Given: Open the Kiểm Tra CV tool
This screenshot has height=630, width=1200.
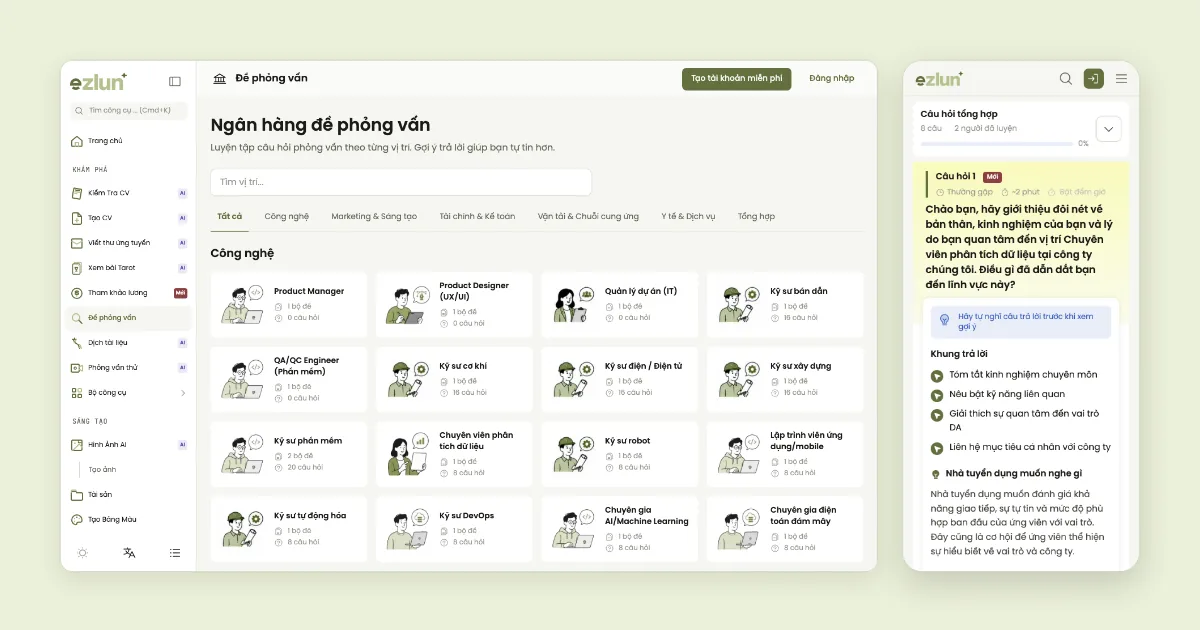Looking at the screenshot, I should pyautogui.click(x=128, y=193).
